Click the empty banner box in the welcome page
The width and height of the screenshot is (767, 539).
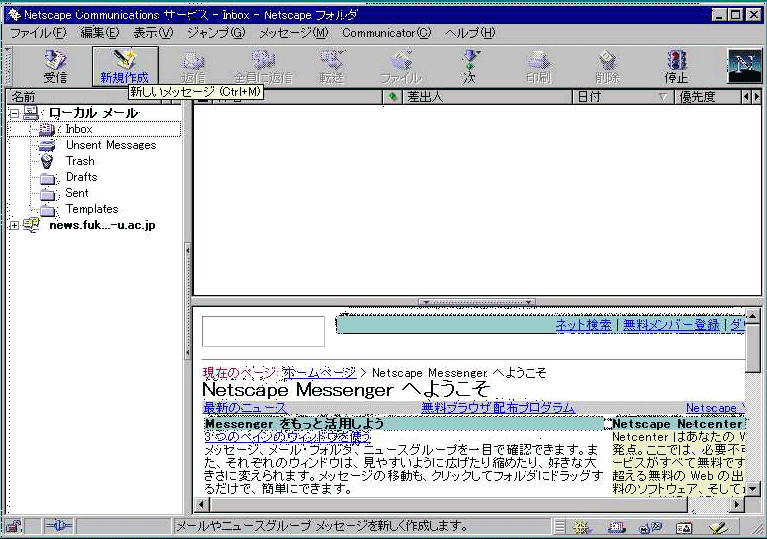[x=263, y=332]
